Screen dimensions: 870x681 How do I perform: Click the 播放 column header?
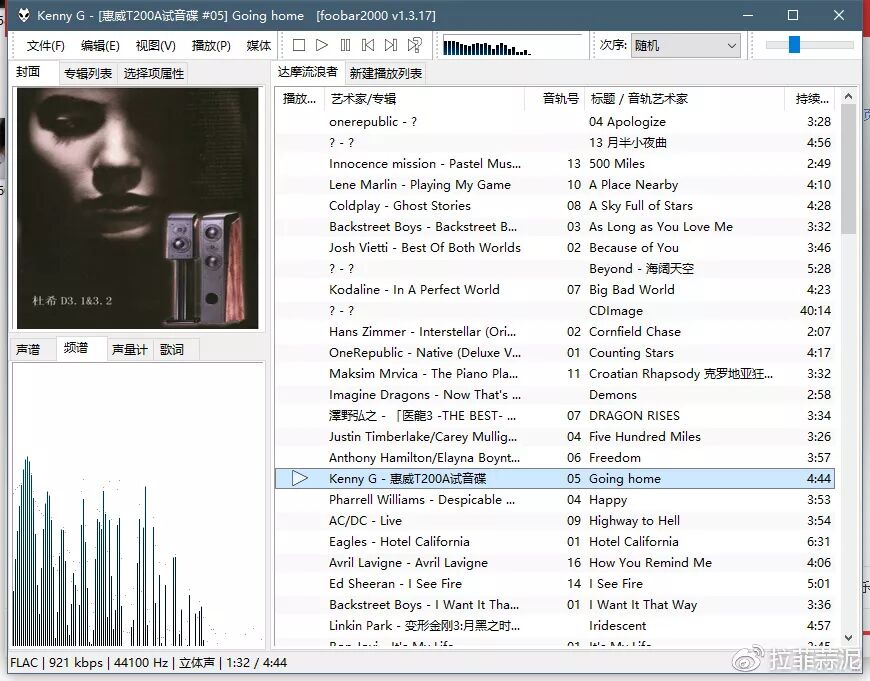(x=299, y=99)
